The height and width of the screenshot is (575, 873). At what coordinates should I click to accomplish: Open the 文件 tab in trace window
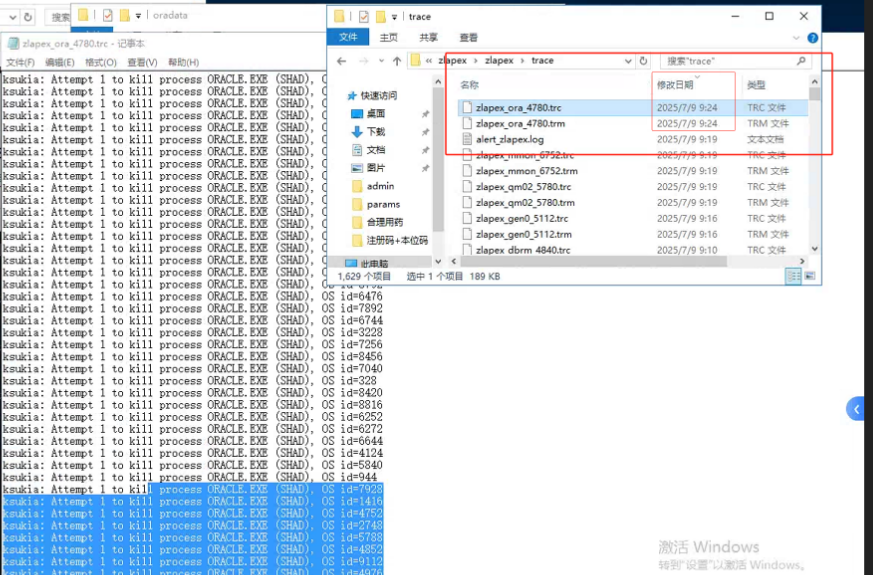(348, 37)
